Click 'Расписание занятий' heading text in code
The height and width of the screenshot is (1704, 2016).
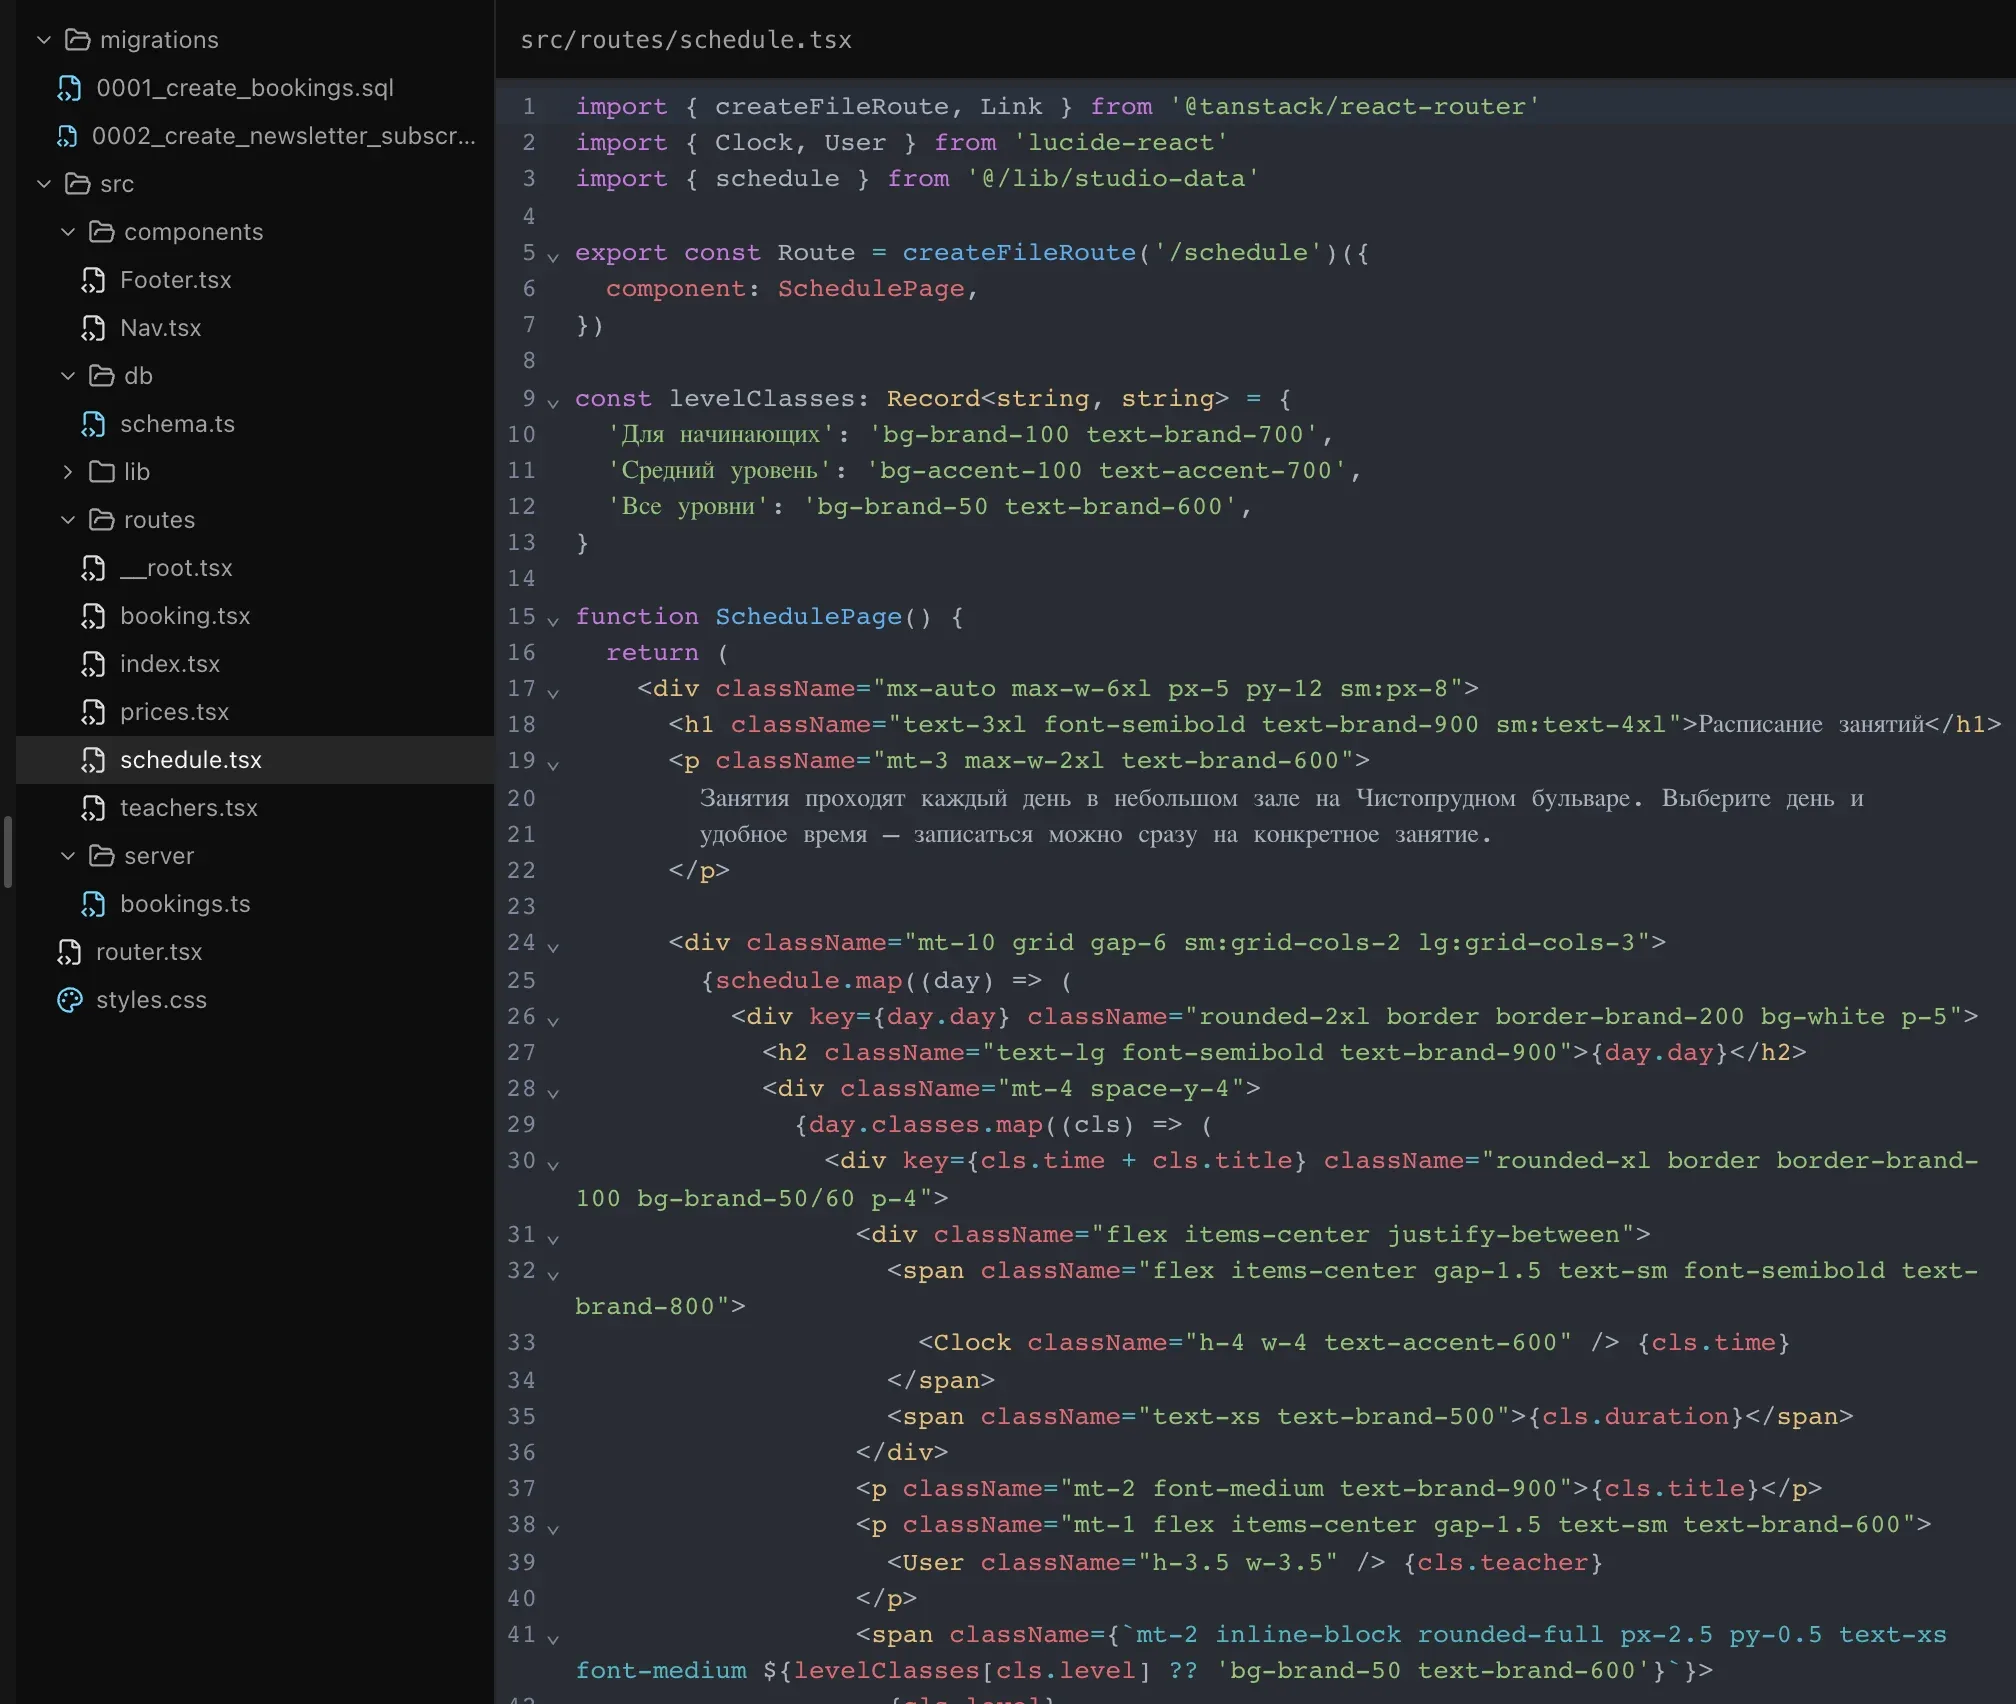point(1811,724)
